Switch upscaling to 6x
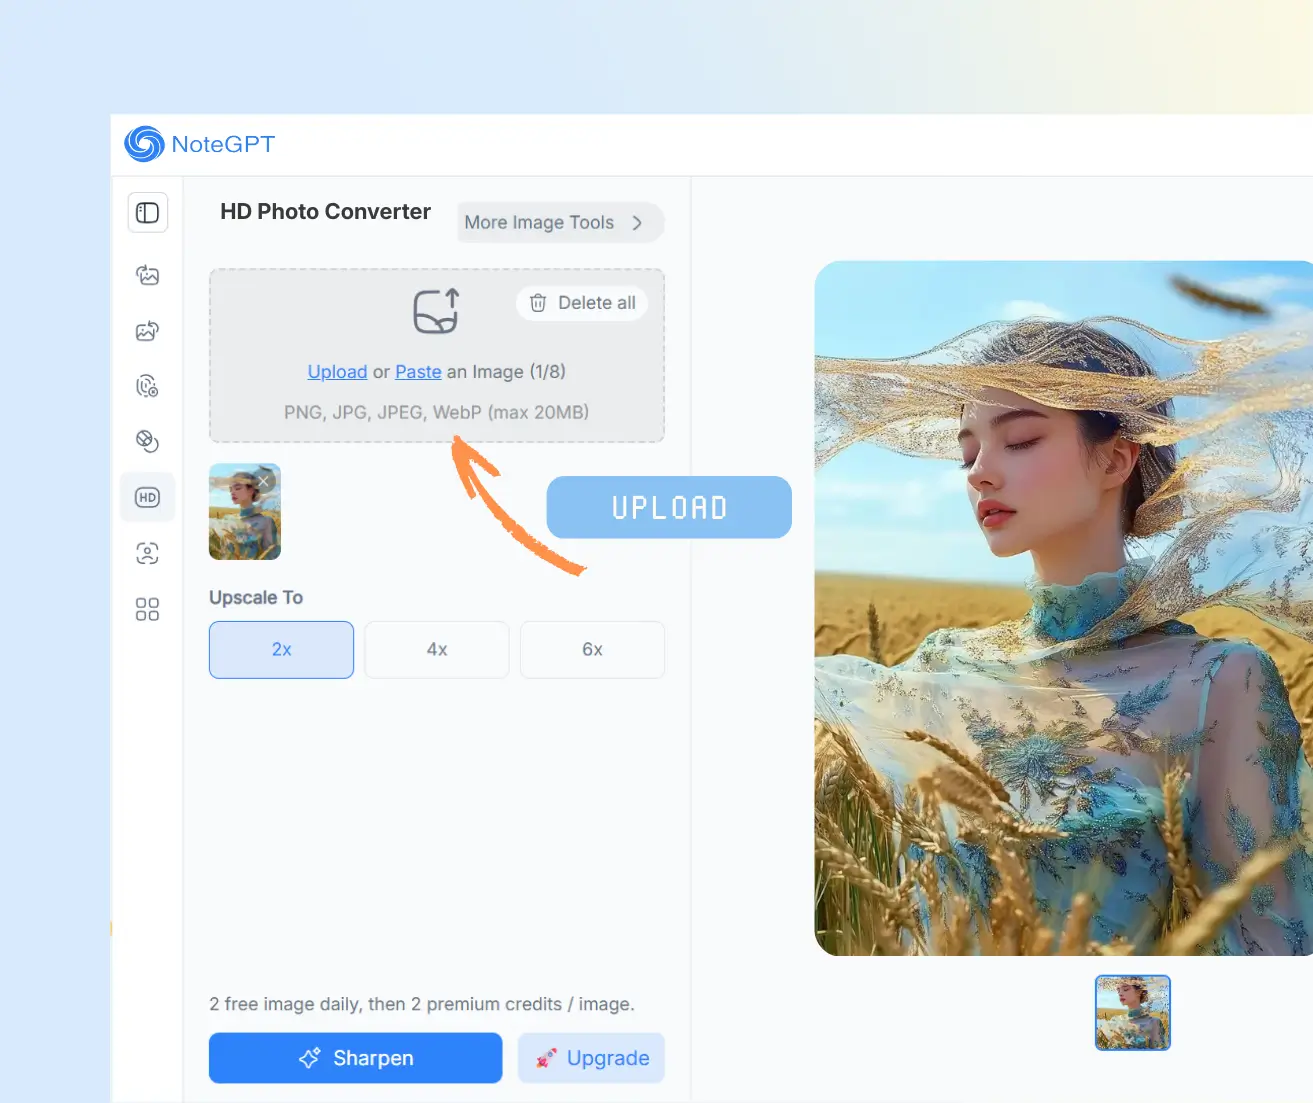Screen dimensions: 1313x1103 [592, 649]
